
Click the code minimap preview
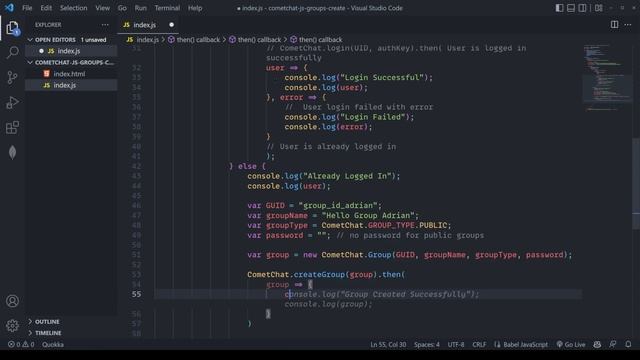tap(606, 78)
